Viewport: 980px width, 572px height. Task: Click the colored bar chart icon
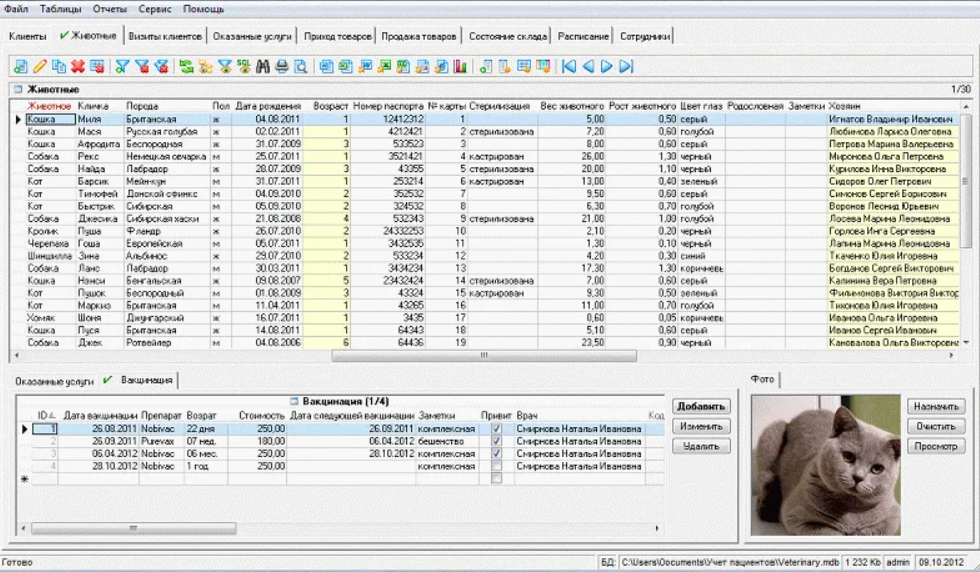[461, 66]
